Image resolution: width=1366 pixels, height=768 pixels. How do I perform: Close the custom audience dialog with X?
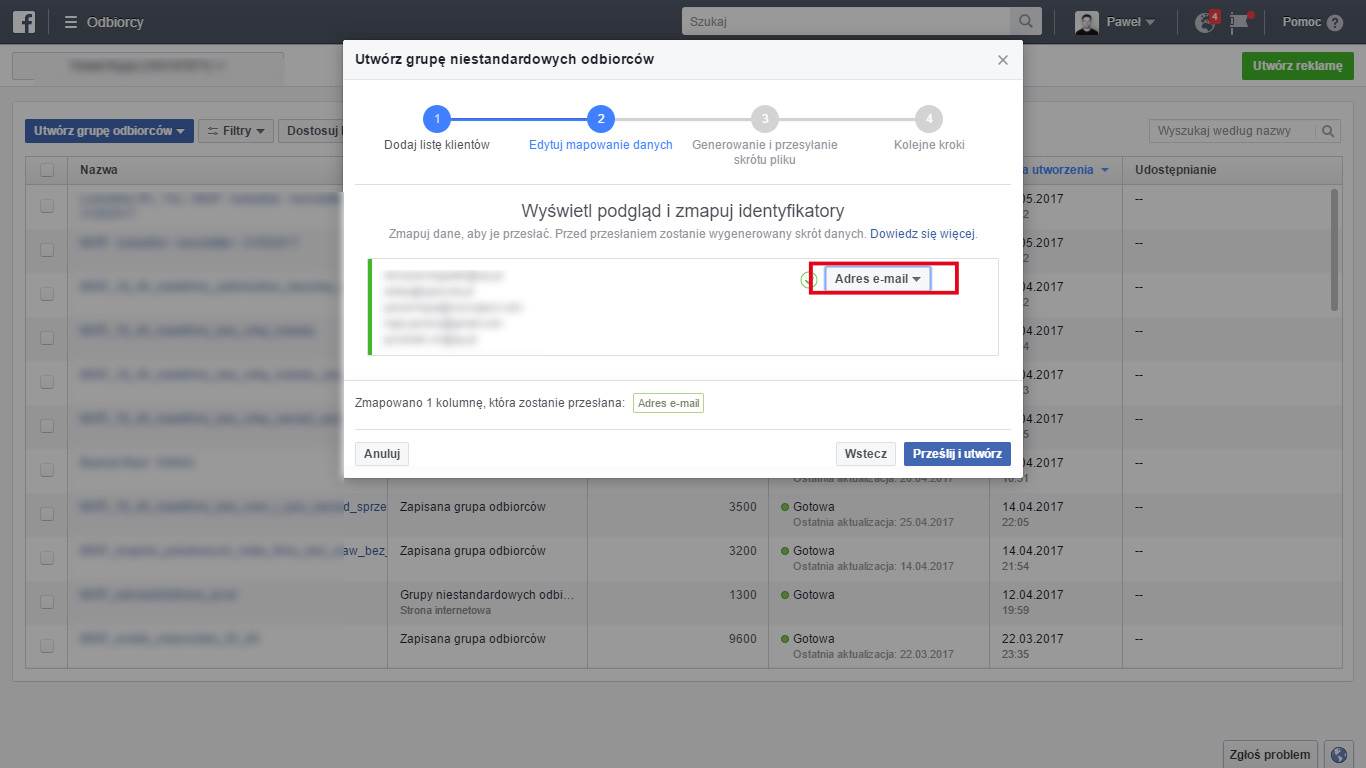coord(1002,60)
